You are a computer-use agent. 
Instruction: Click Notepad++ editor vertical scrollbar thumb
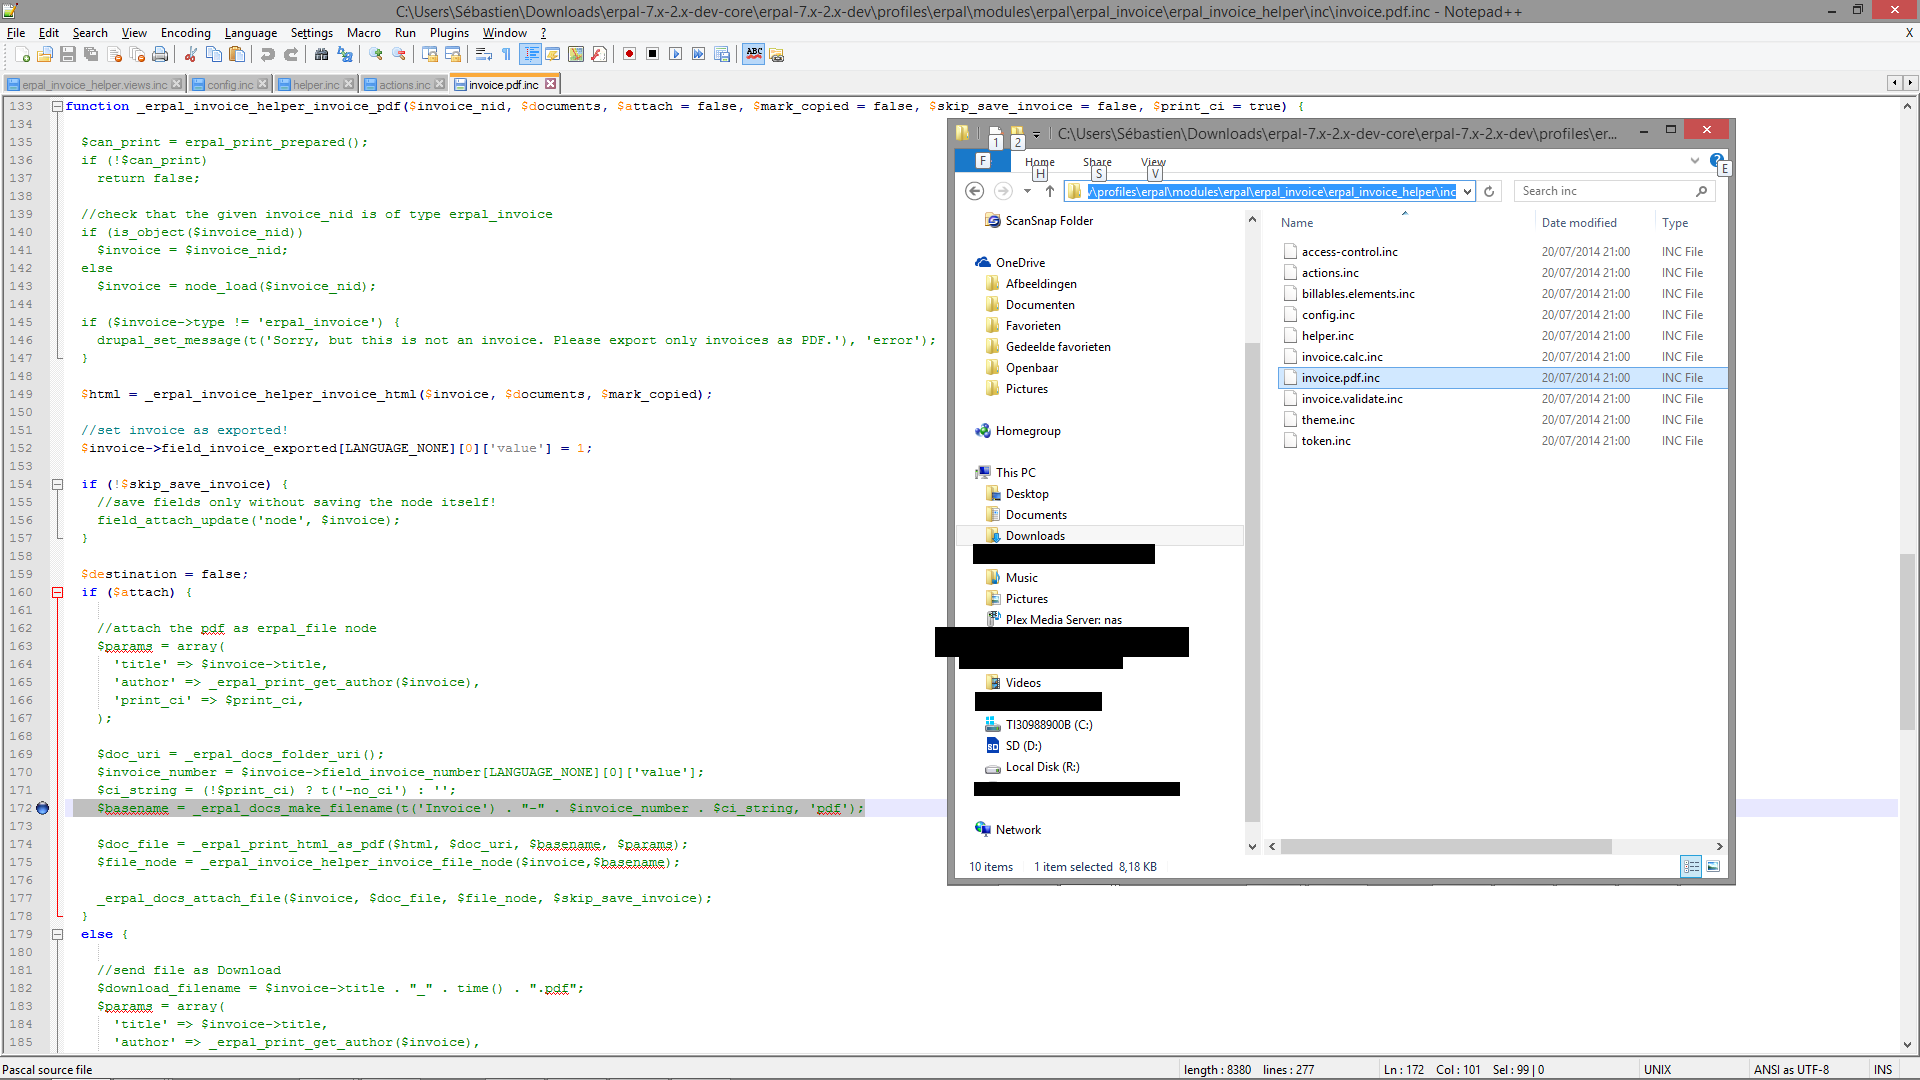1908,641
